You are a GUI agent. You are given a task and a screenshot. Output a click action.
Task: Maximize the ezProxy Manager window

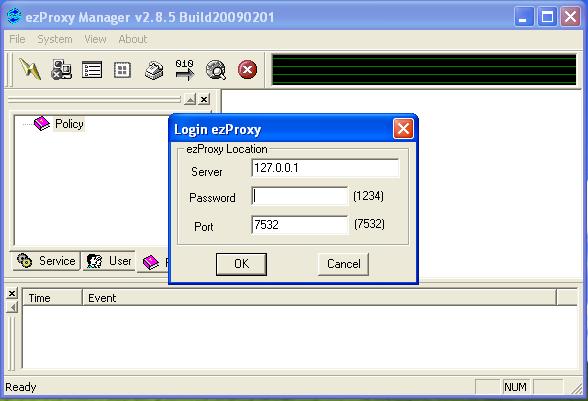547,17
